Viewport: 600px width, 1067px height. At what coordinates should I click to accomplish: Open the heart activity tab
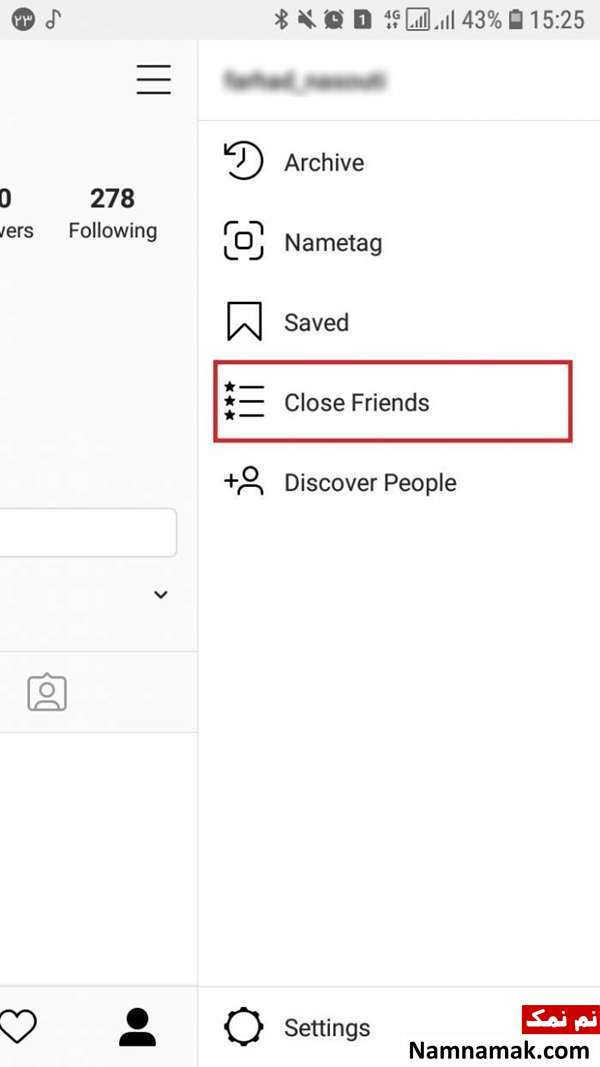18,1027
